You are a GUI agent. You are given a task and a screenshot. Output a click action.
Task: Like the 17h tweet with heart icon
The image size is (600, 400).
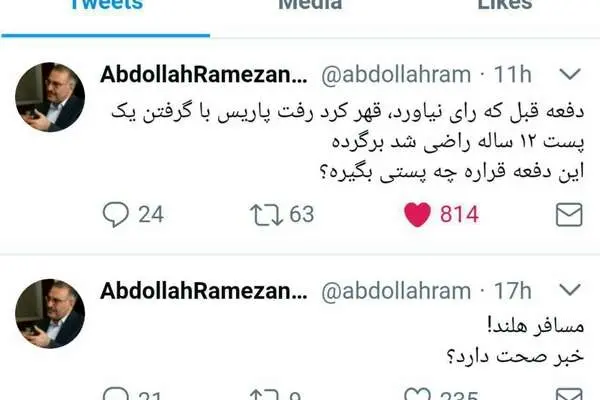tap(417, 394)
